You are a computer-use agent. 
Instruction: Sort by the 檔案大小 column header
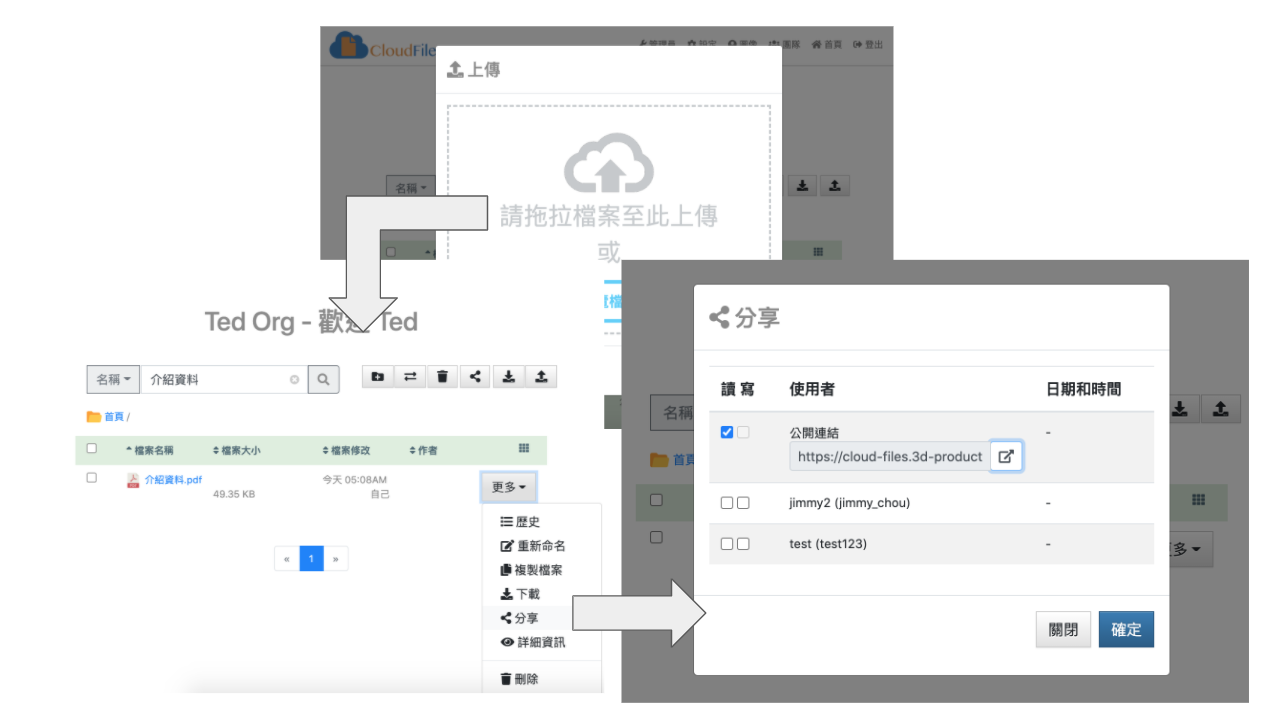click(x=237, y=451)
